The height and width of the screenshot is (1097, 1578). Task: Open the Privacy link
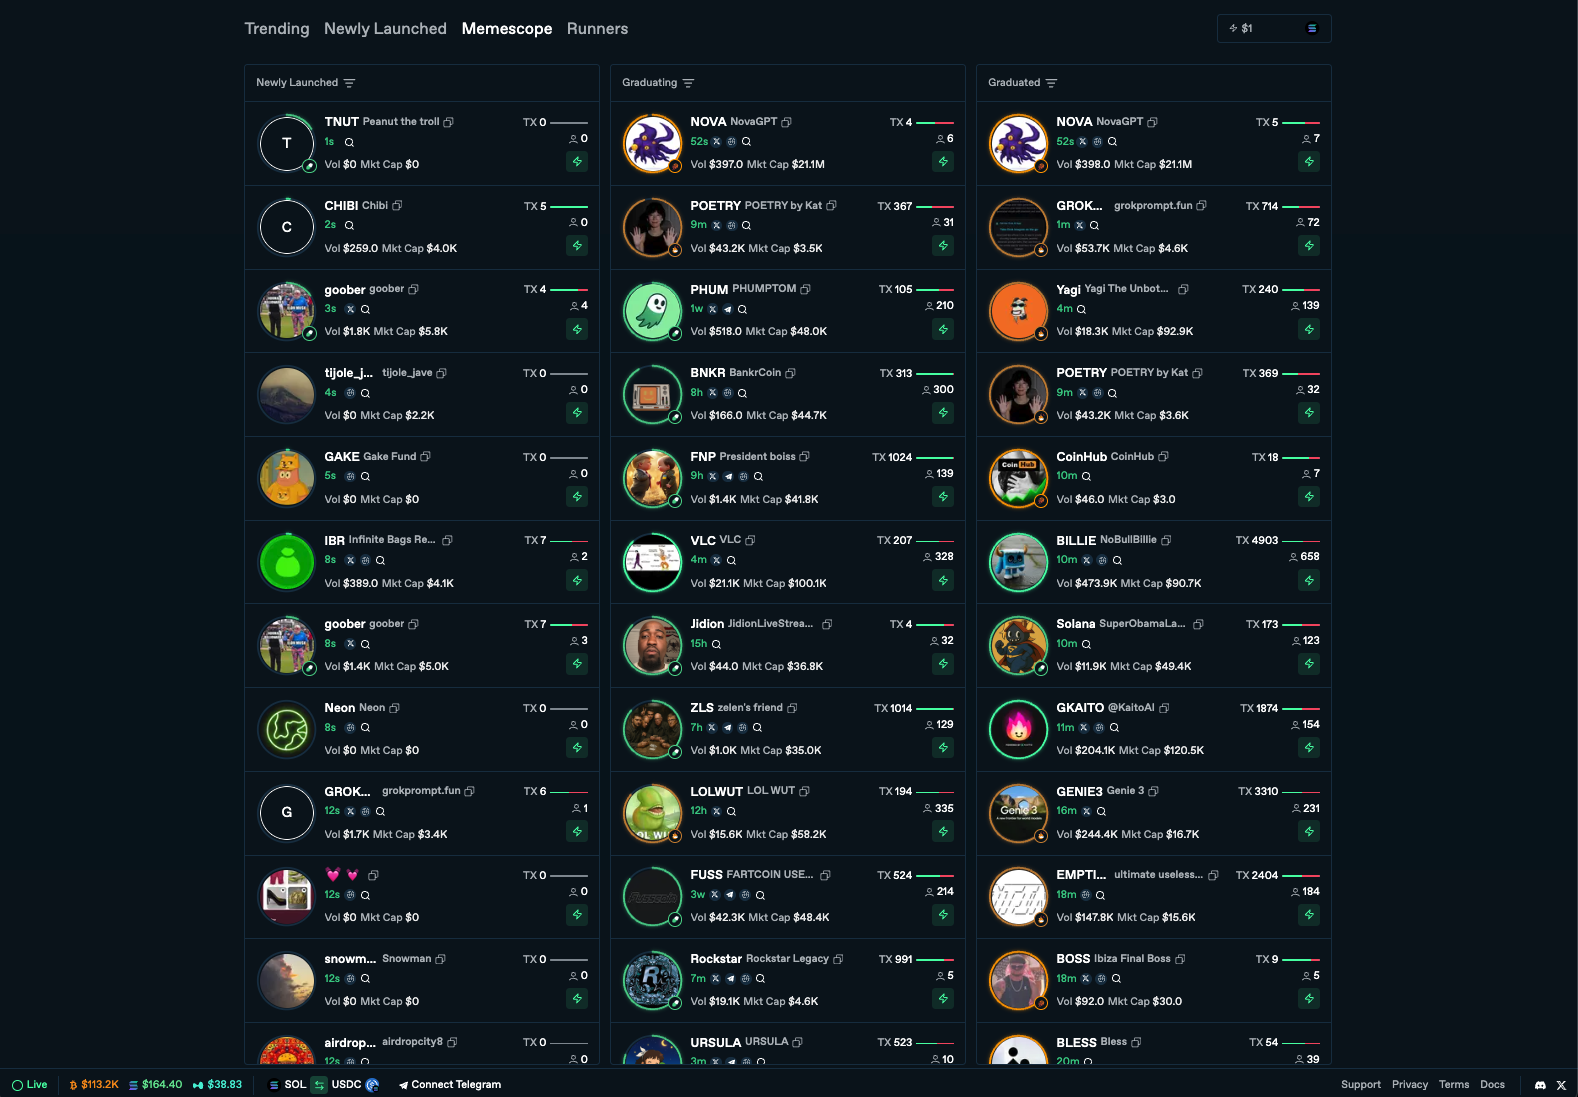click(1409, 1085)
